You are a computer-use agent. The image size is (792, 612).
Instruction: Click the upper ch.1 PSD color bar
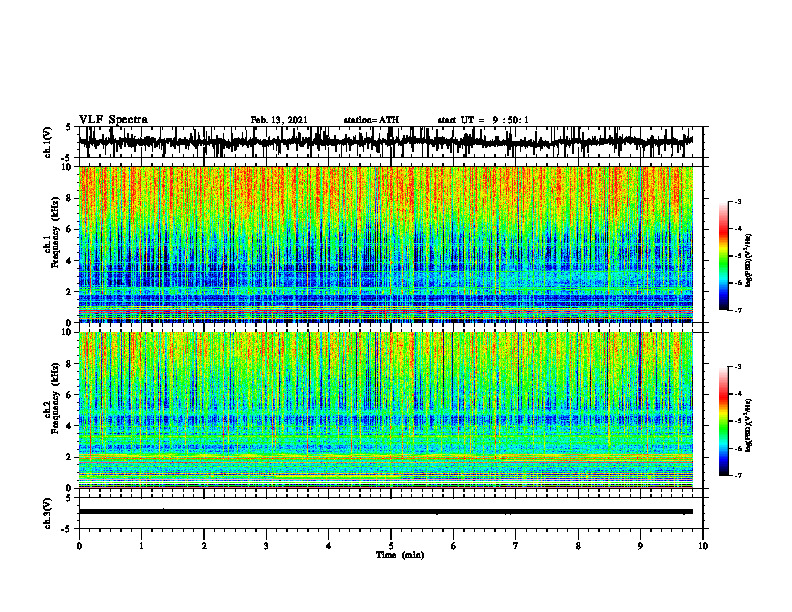click(x=723, y=256)
